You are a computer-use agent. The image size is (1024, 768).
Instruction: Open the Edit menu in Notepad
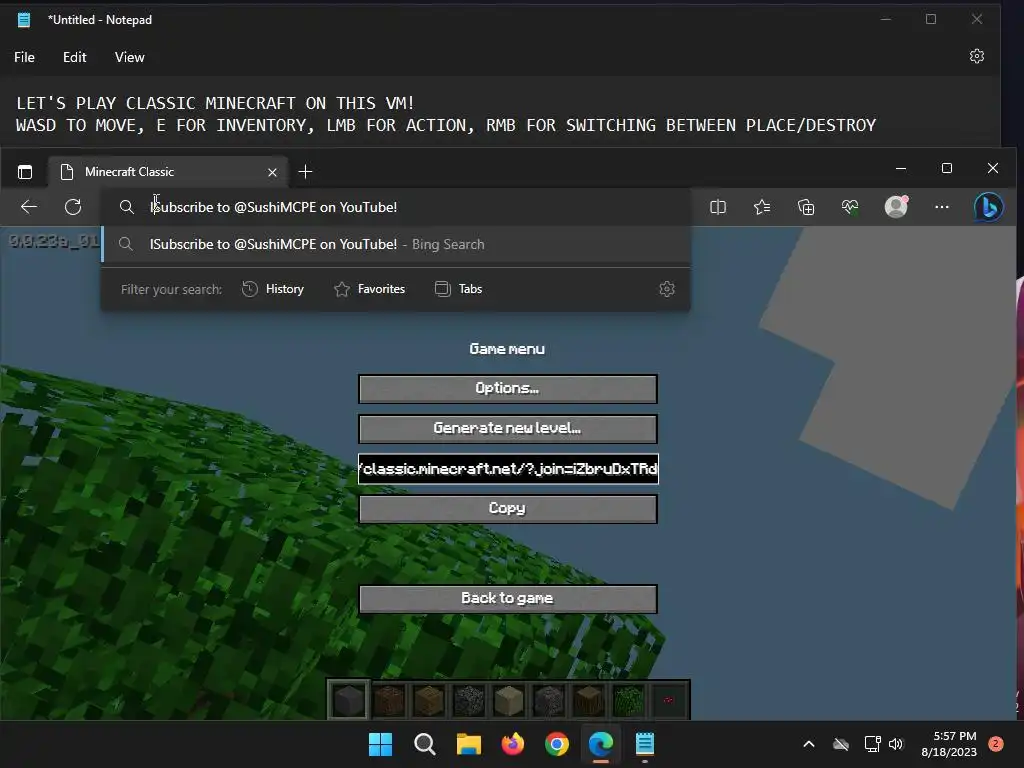pyautogui.click(x=74, y=57)
